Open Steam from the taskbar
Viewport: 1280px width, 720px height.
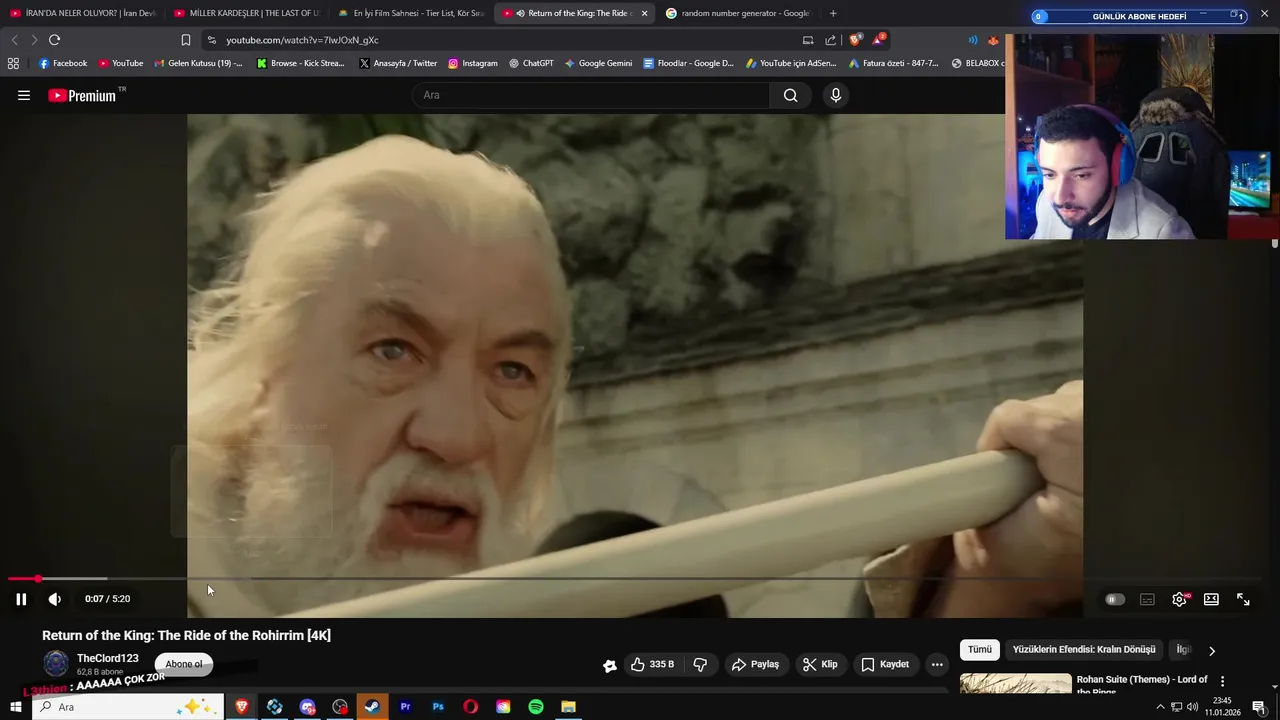click(372, 707)
